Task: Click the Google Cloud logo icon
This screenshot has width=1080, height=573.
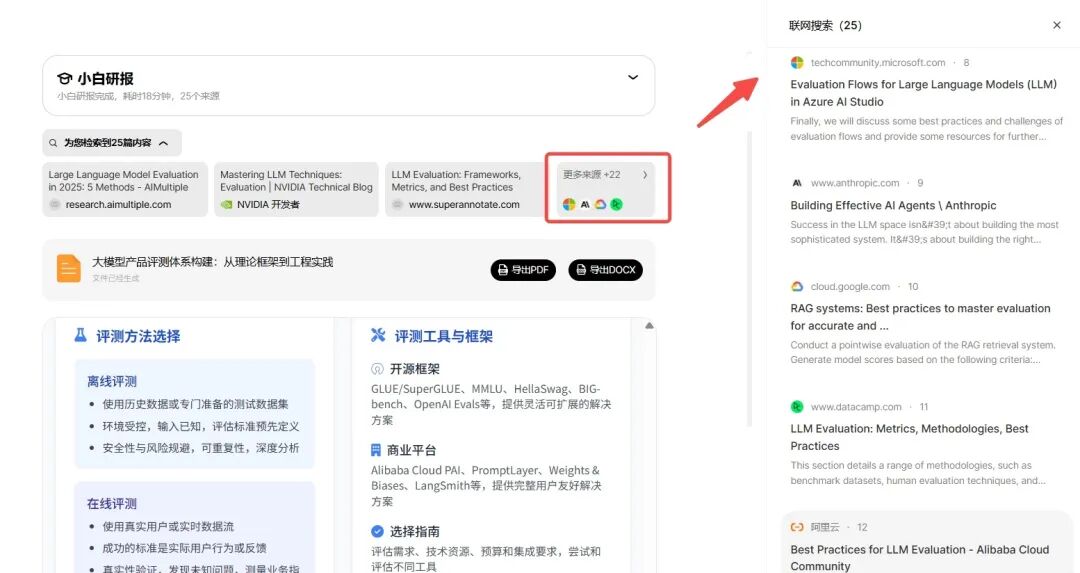Action: (797, 286)
